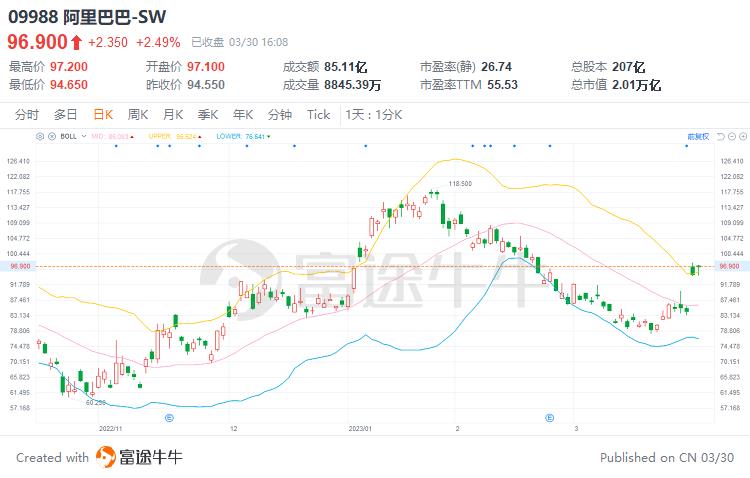Click the 已收盘 03/30 16:08 status
750x478 pixels.
[x=240, y=43]
